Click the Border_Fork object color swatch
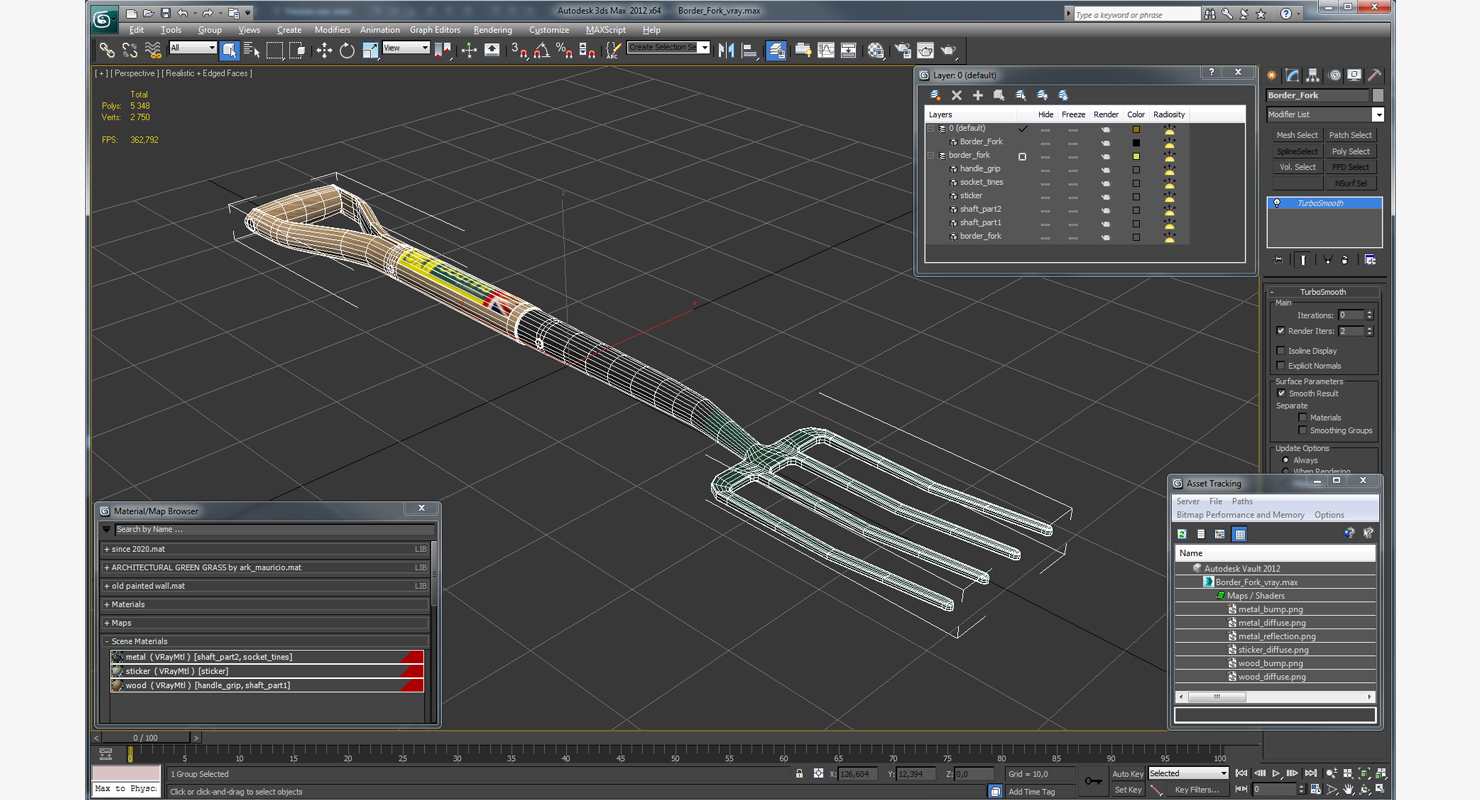Image resolution: width=1480 pixels, height=800 pixels. (1136, 143)
